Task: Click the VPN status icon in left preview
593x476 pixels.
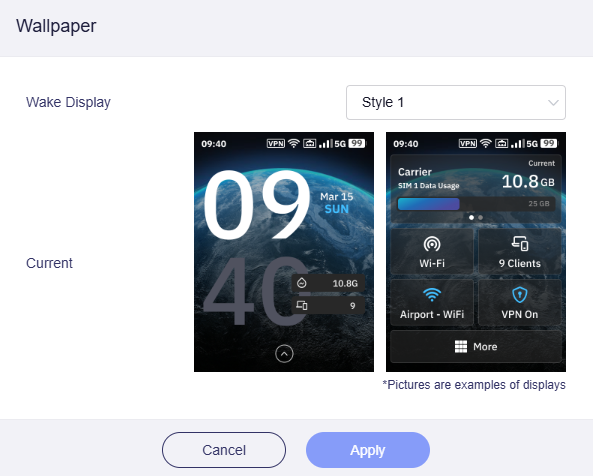Action: click(276, 144)
